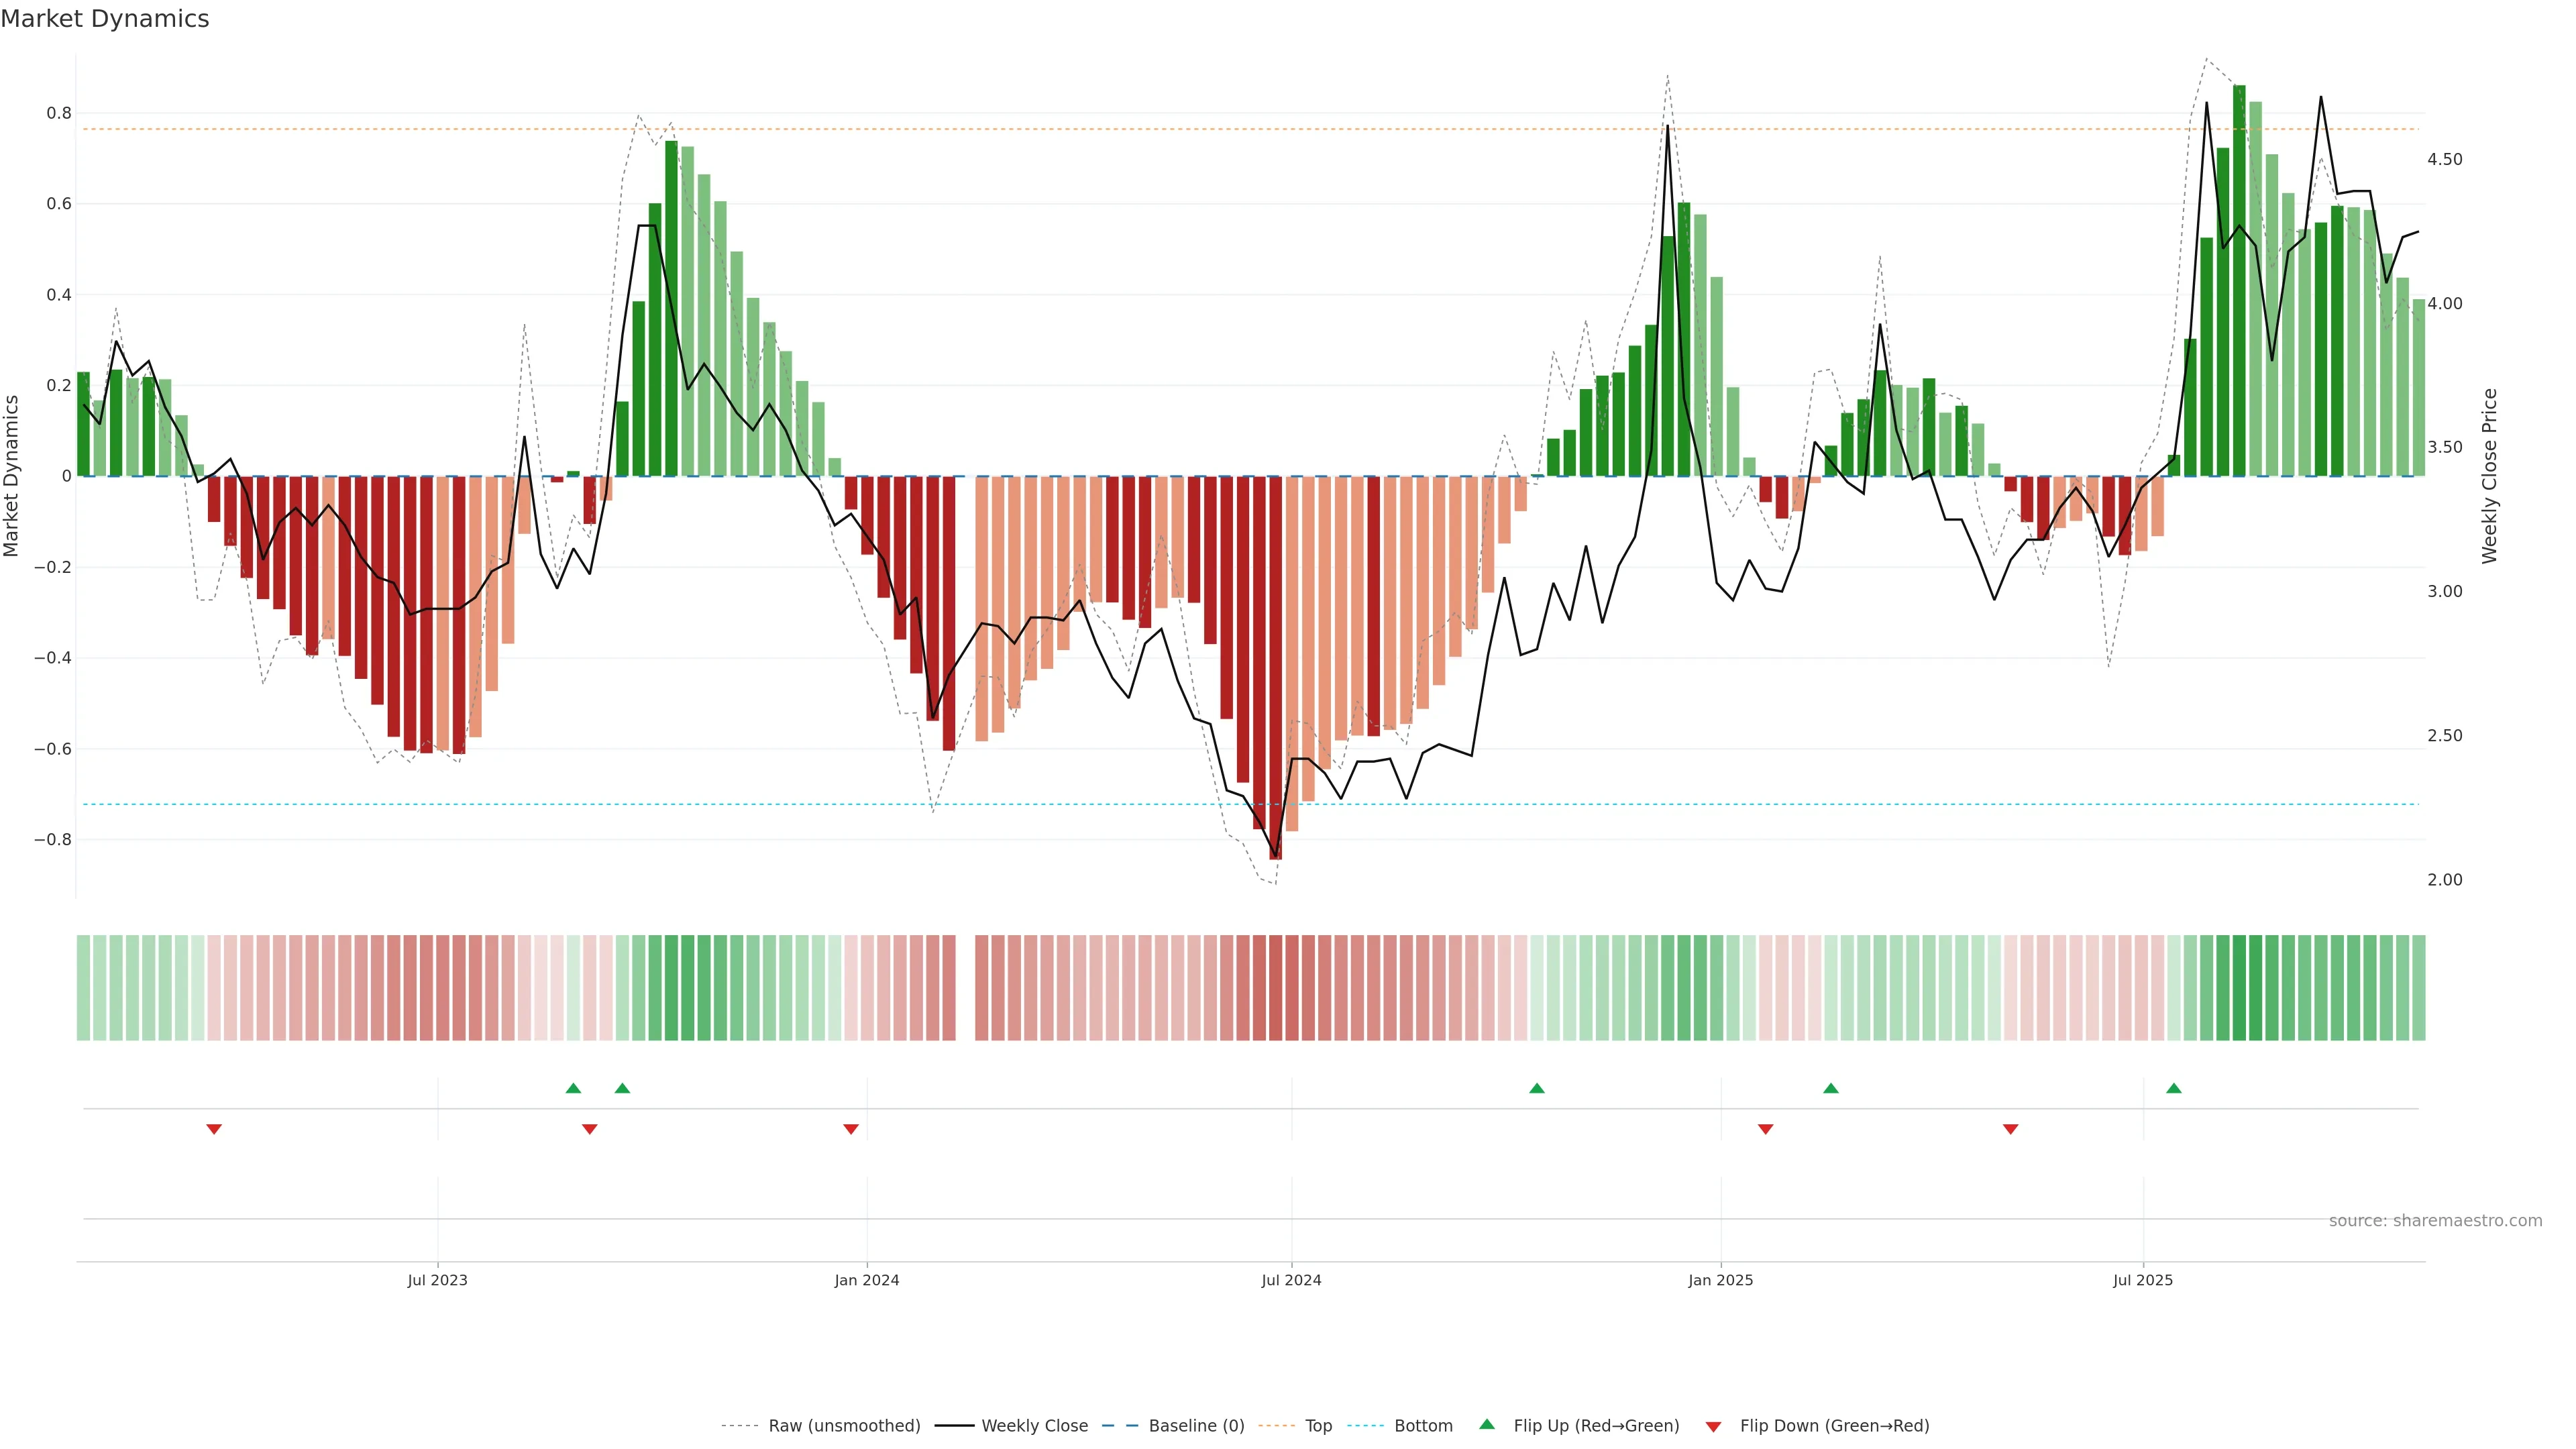Toggle the Baseline (0) legend entry

pyautogui.click(x=1196, y=1426)
